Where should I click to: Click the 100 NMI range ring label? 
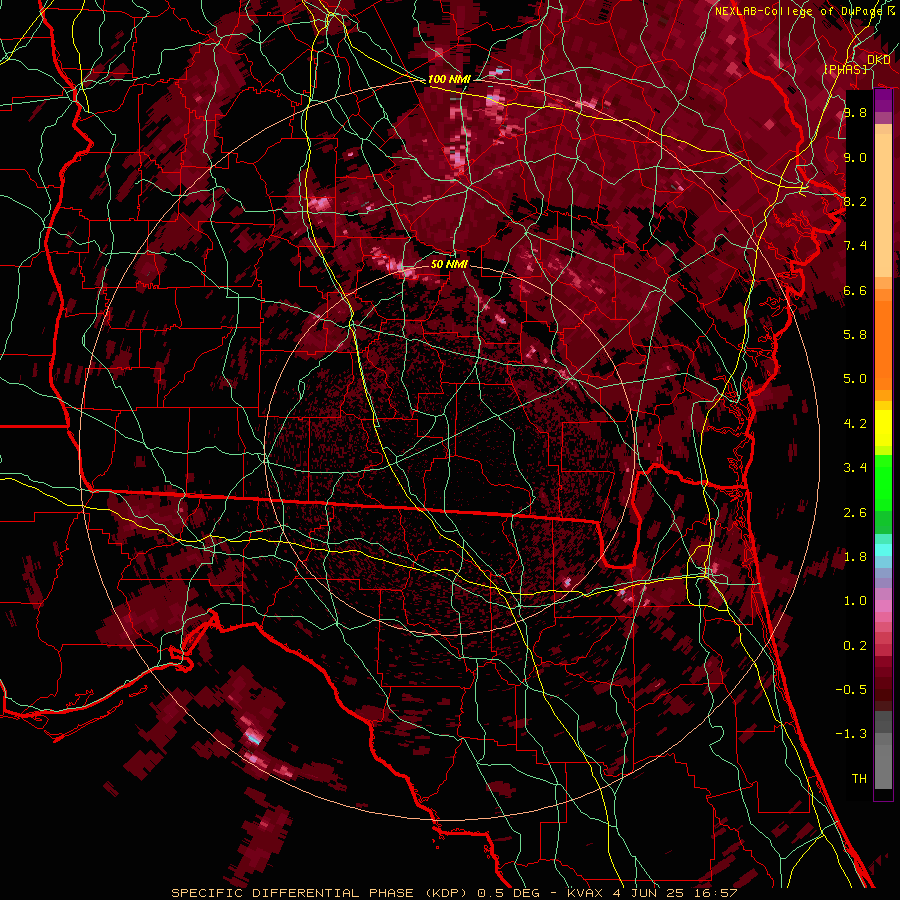click(x=449, y=79)
